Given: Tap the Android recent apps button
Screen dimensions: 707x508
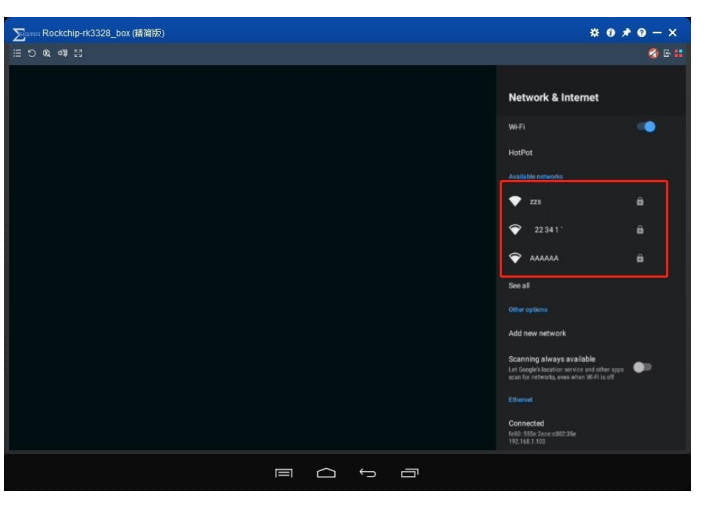Looking at the screenshot, I should (409, 473).
